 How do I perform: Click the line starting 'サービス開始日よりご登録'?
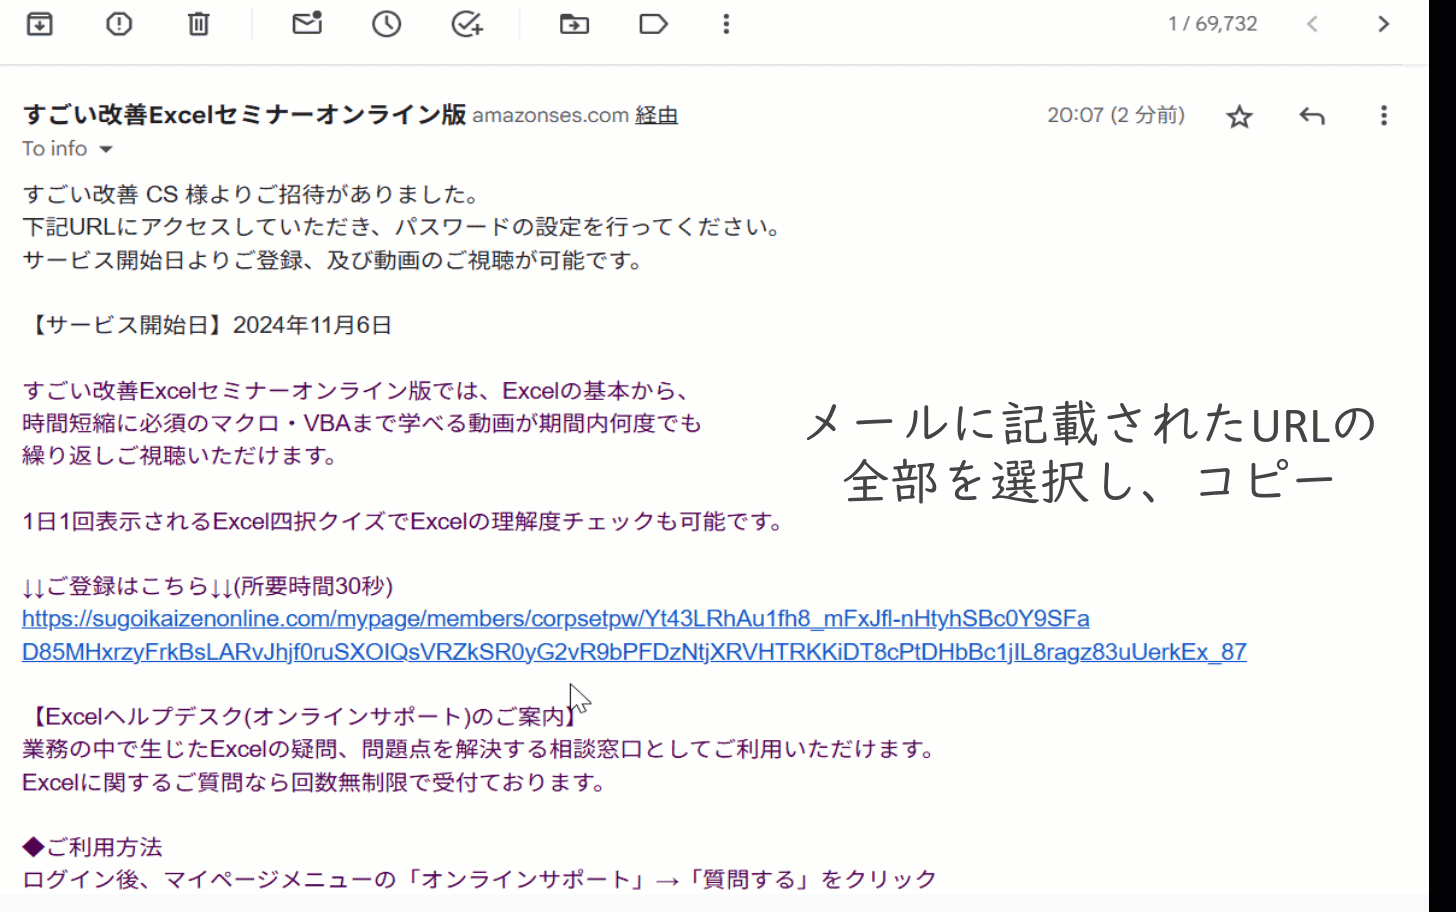[333, 260]
